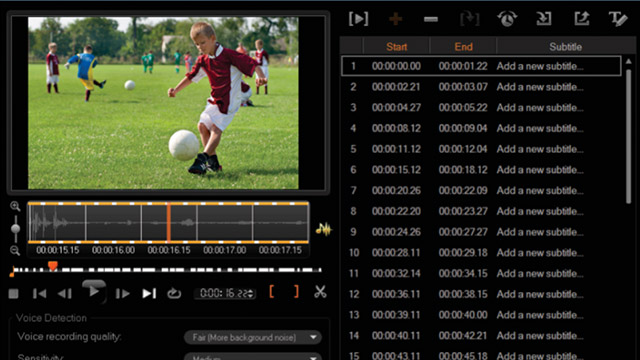
Task: Click End time 00:00:09.04
Action: click(x=463, y=129)
